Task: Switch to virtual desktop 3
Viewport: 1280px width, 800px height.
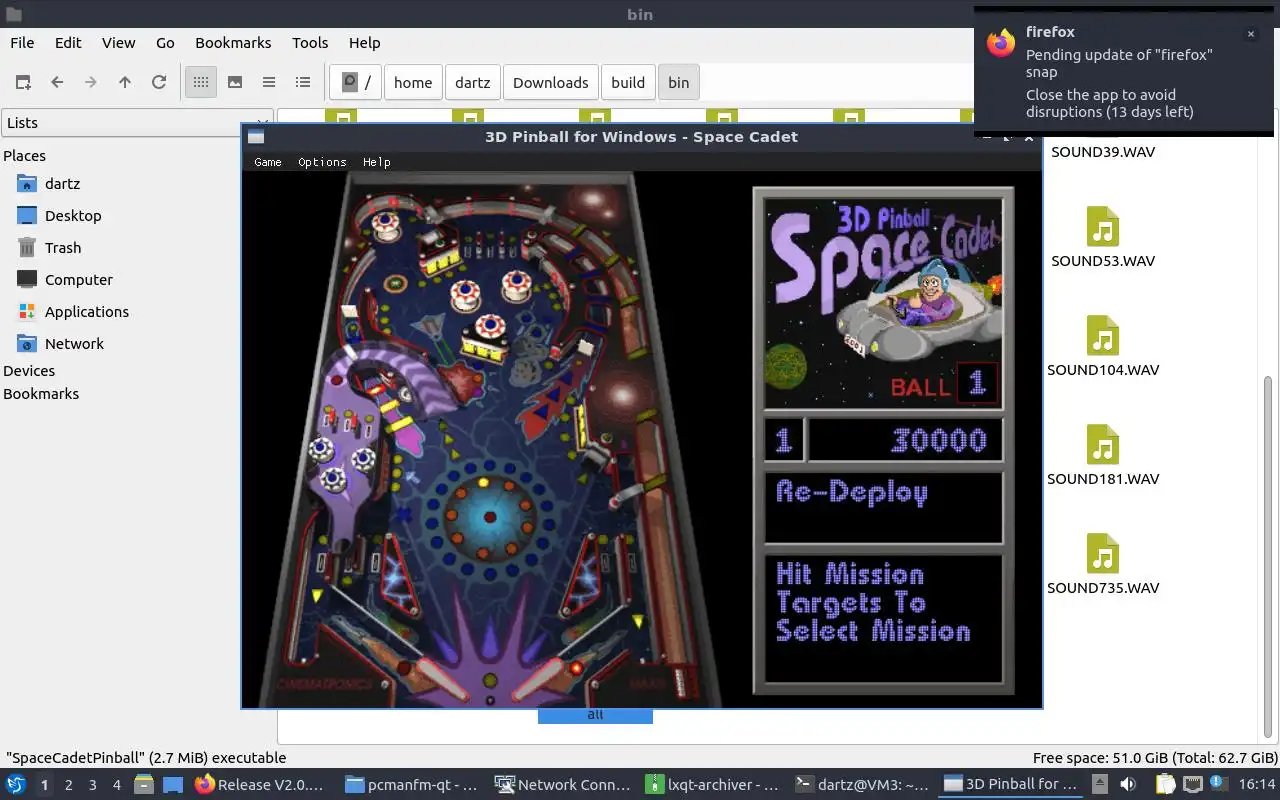Action: (92, 785)
